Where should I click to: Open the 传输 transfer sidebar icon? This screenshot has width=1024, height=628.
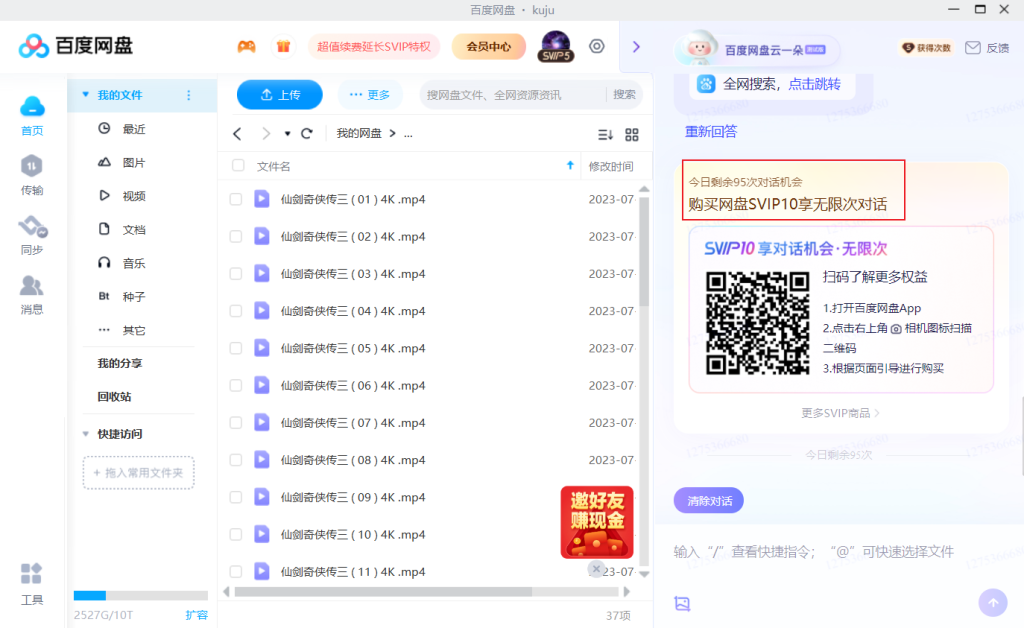click(x=32, y=173)
